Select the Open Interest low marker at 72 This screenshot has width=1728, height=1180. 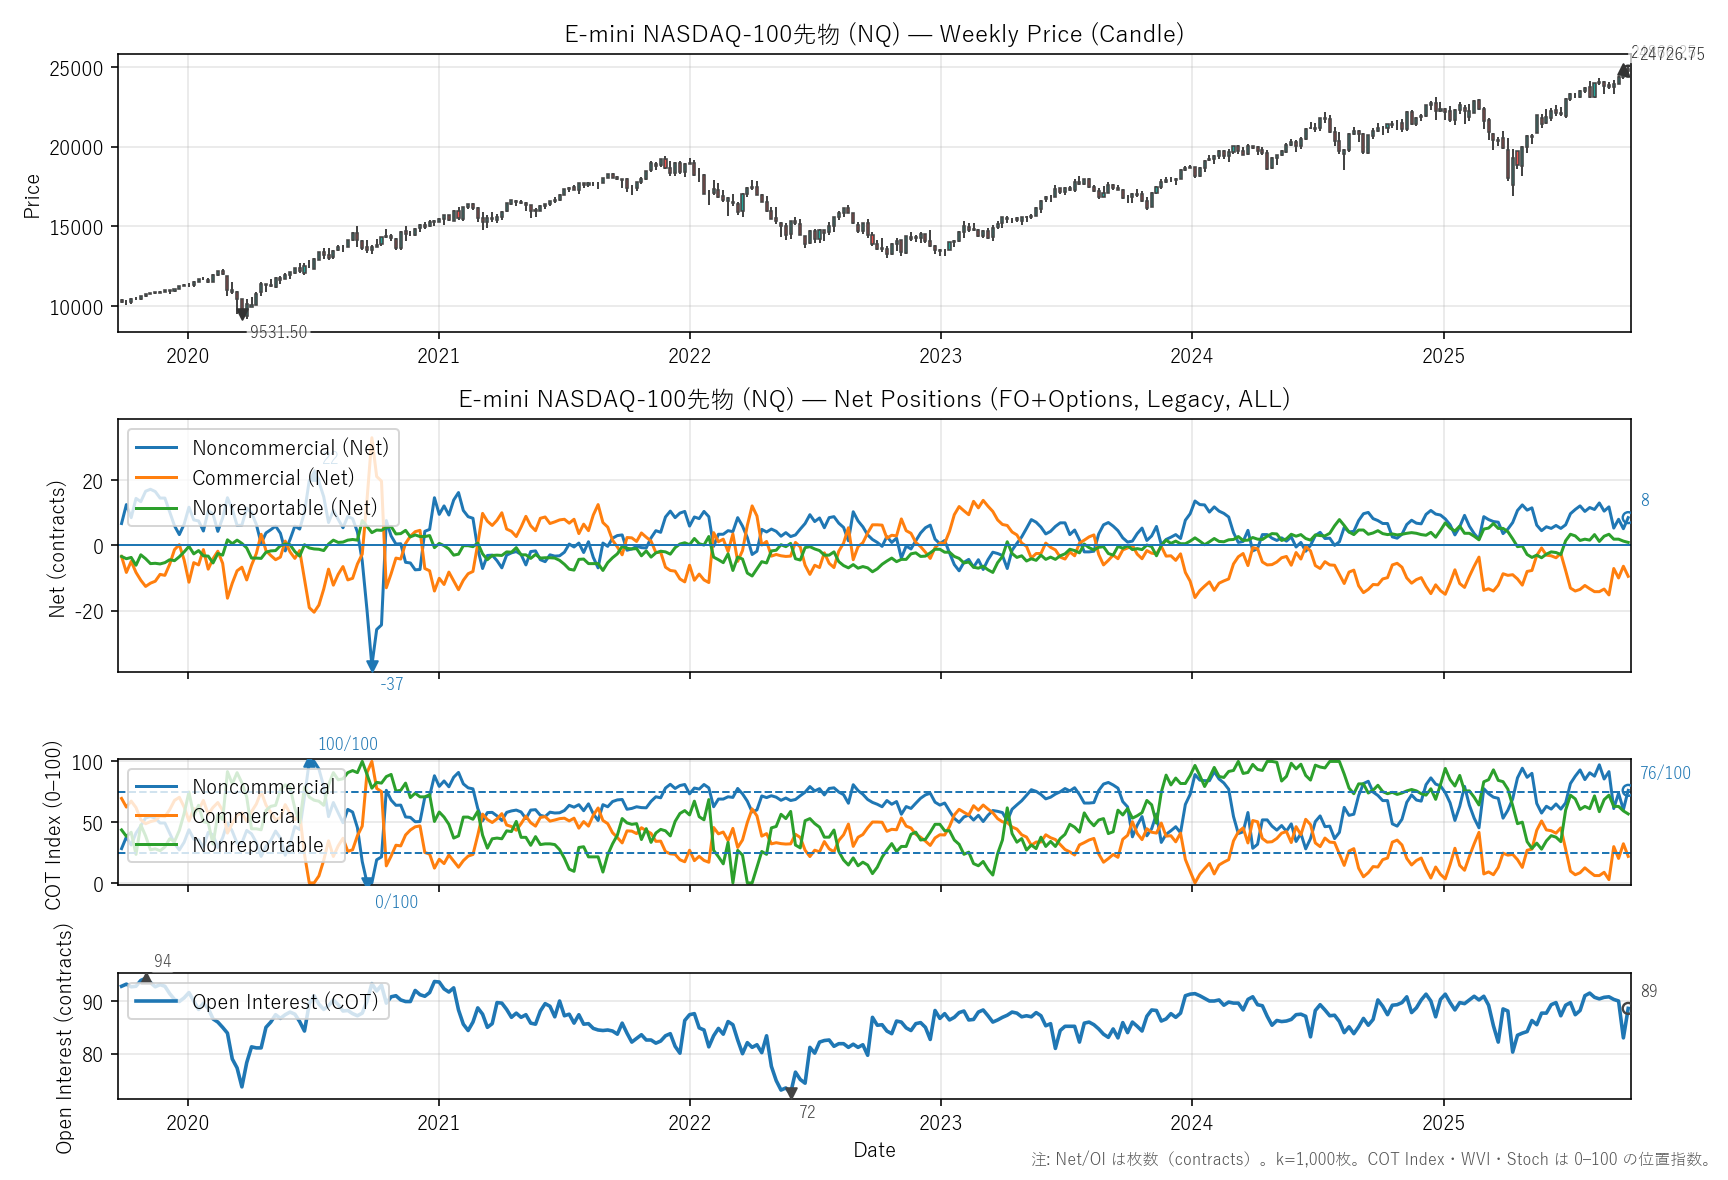(x=791, y=1092)
